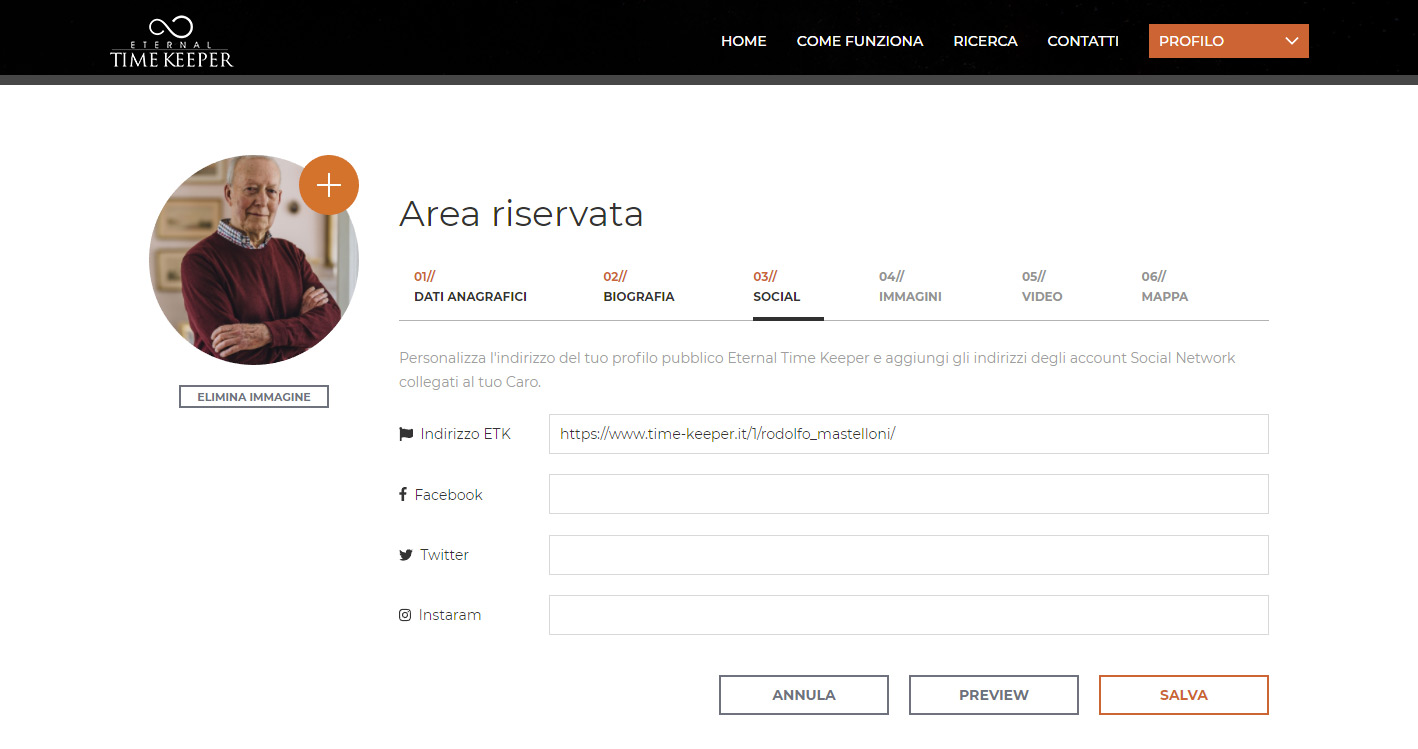Open the Mappa tab

click(1164, 287)
